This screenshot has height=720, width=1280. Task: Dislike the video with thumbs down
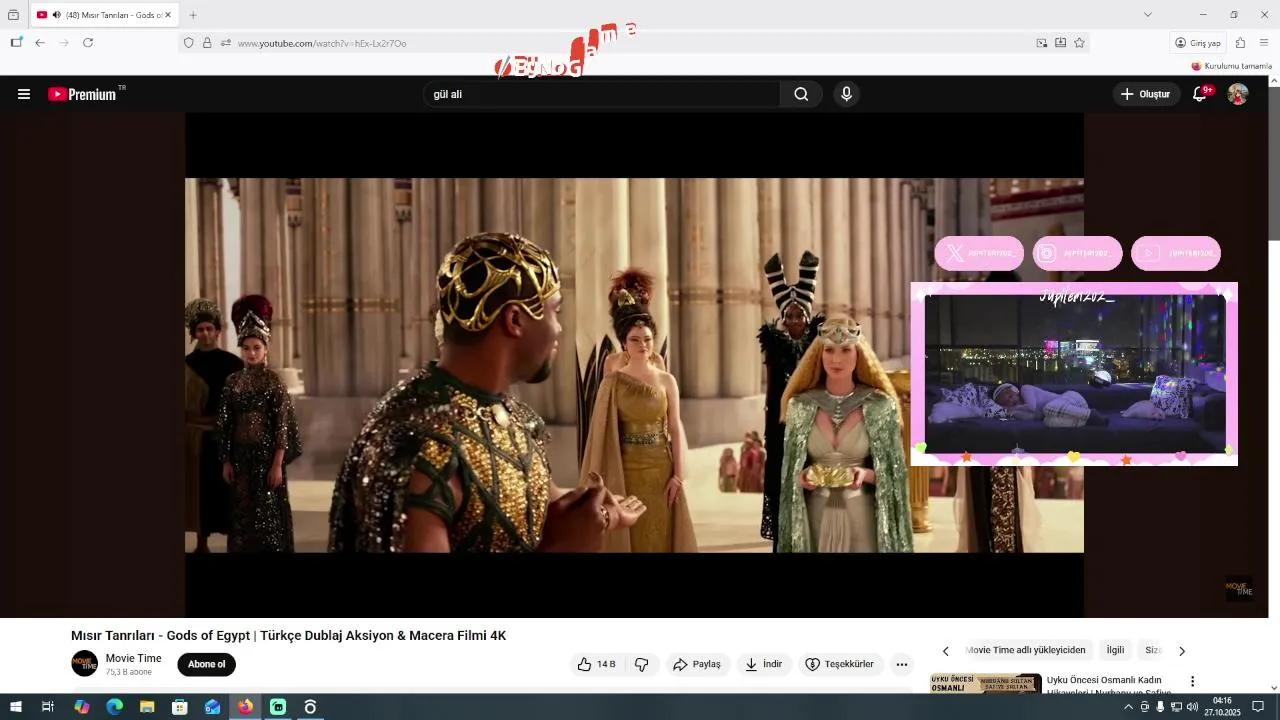(642, 664)
